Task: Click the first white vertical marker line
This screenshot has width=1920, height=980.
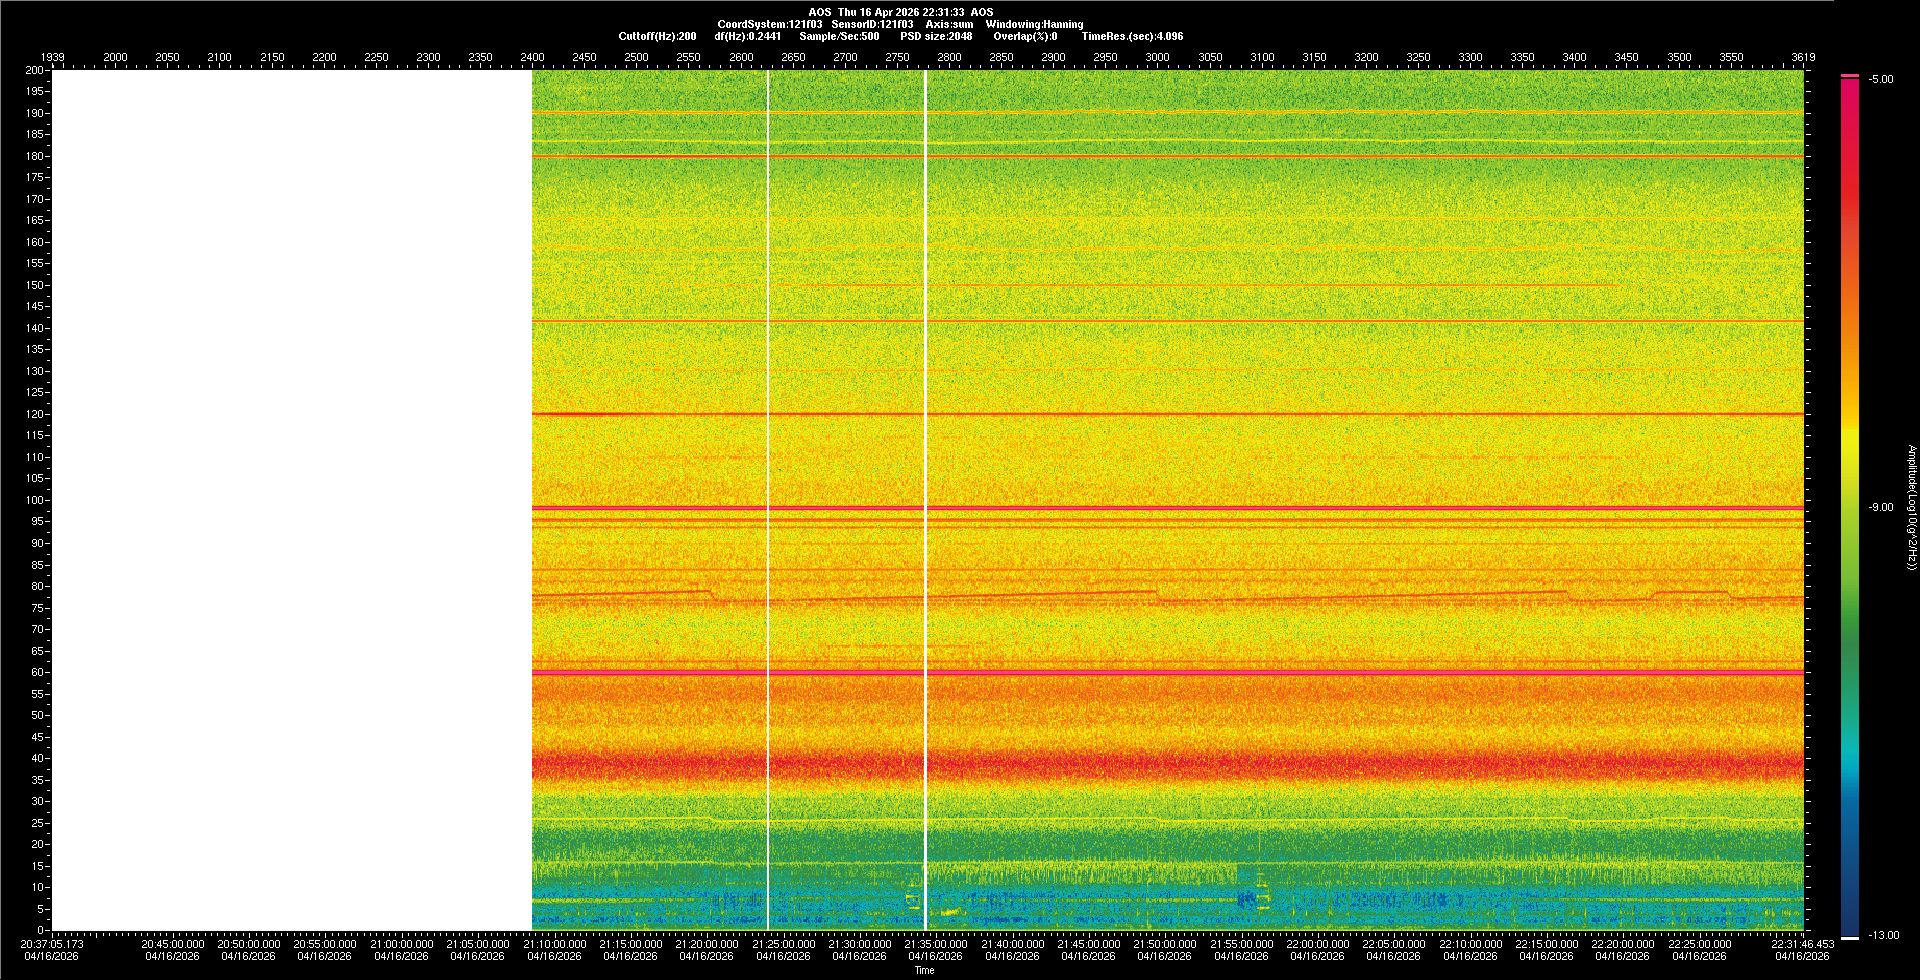Action: pyautogui.click(x=768, y=500)
